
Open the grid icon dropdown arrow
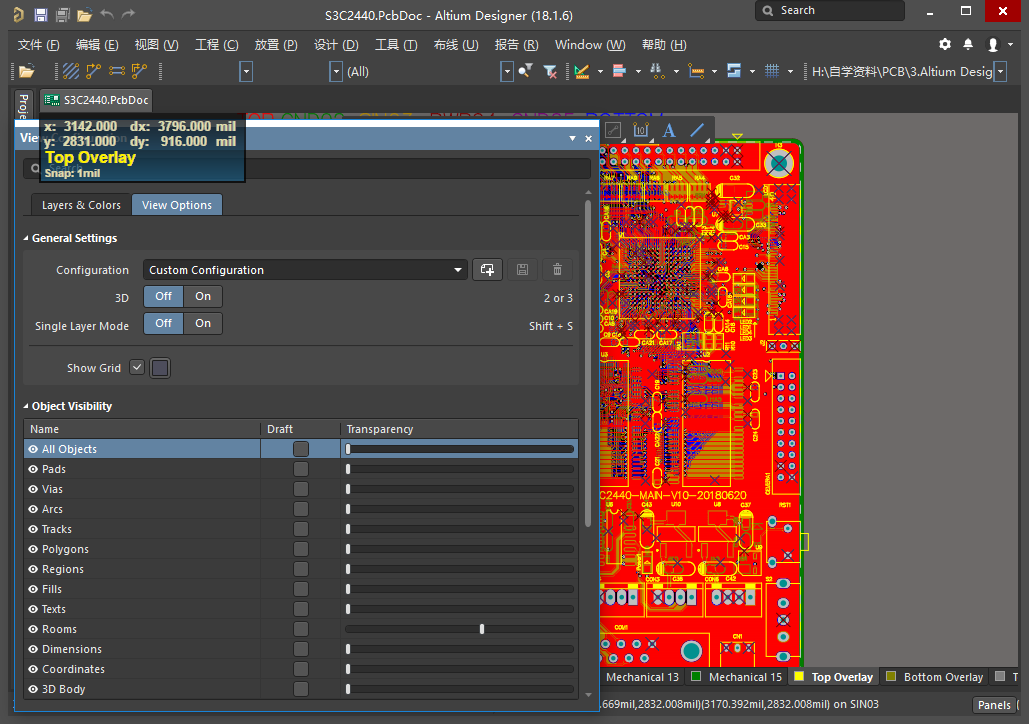[x=790, y=72]
